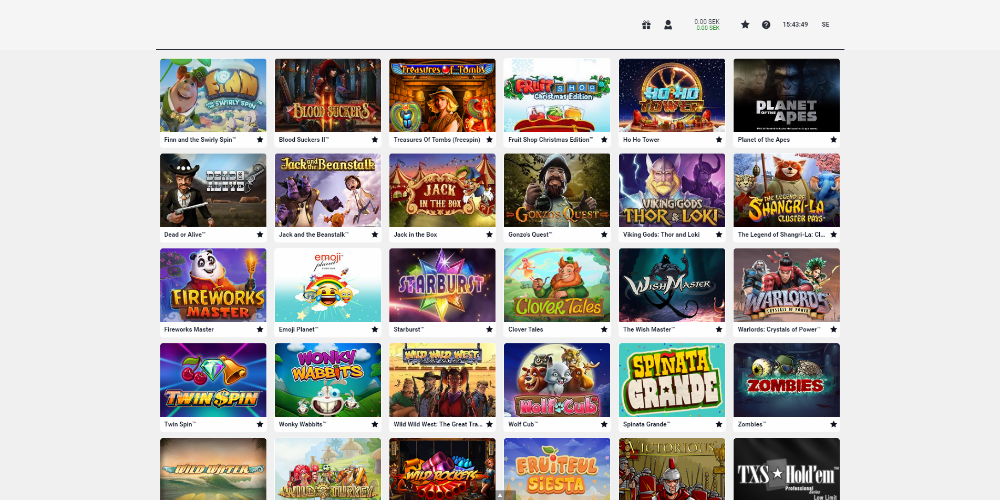Screen dimensions: 1000x500
Task: Open the gift bonuses icon in header
Action: pos(646,25)
